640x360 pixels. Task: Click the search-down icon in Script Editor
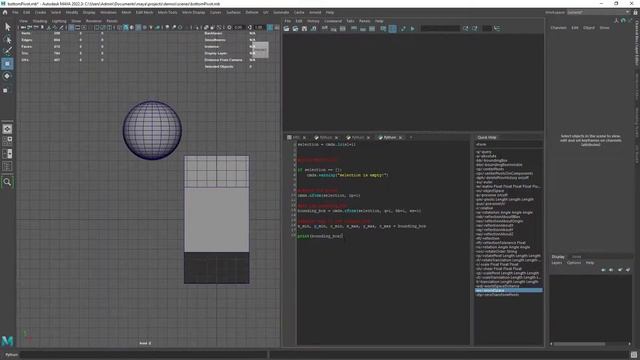(466, 29)
